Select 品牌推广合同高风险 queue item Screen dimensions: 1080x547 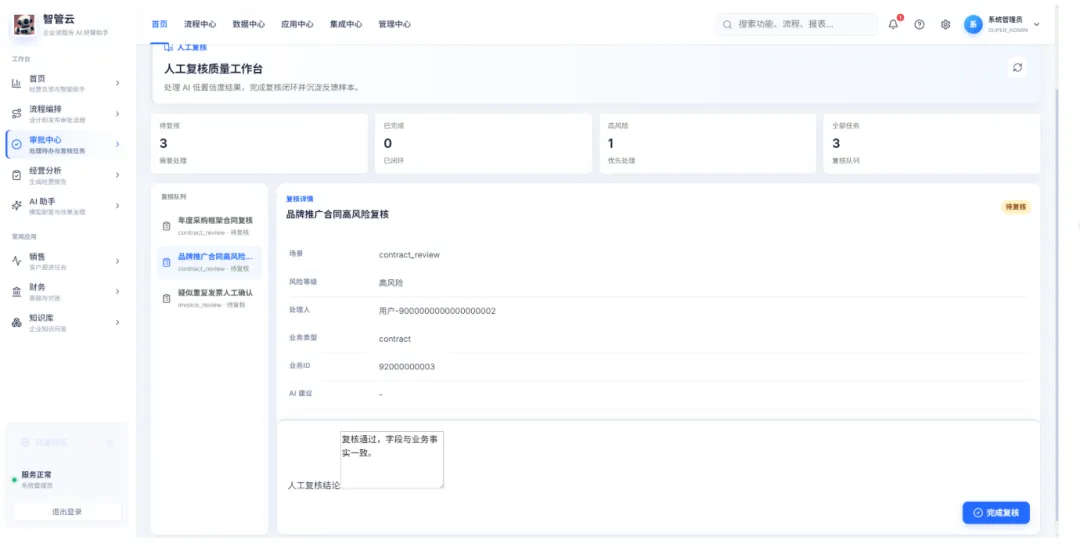(x=209, y=262)
